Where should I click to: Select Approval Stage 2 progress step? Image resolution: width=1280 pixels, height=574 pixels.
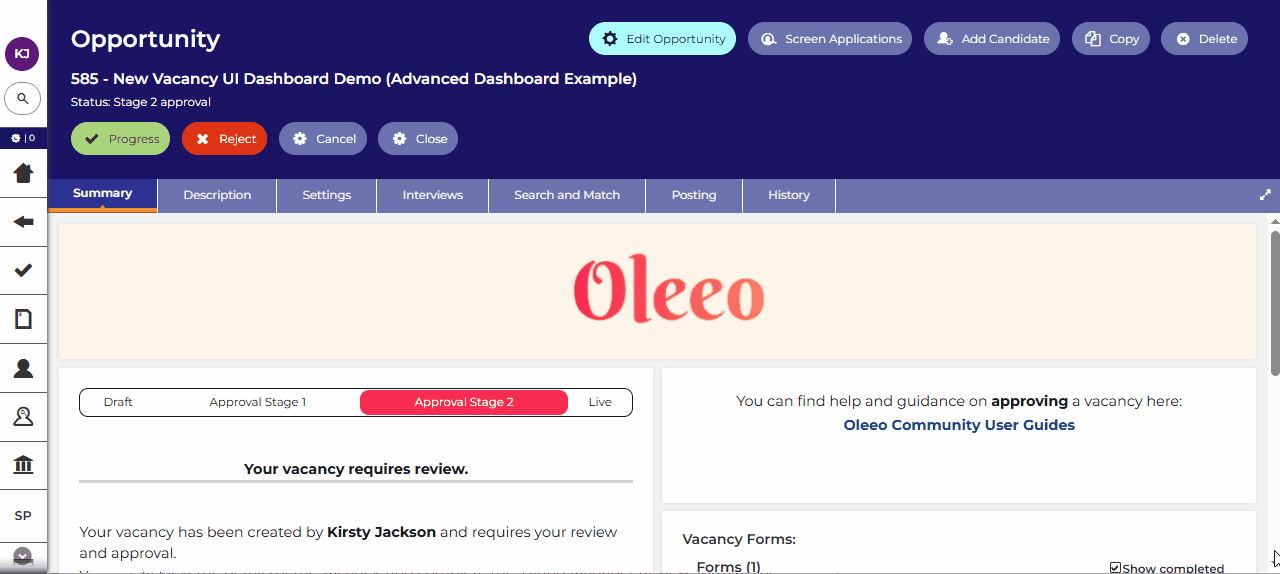pos(464,402)
